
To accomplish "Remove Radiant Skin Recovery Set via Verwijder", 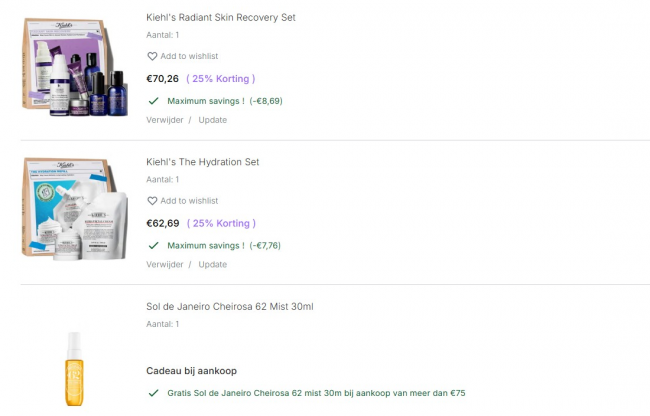I will pyautogui.click(x=165, y=120).
